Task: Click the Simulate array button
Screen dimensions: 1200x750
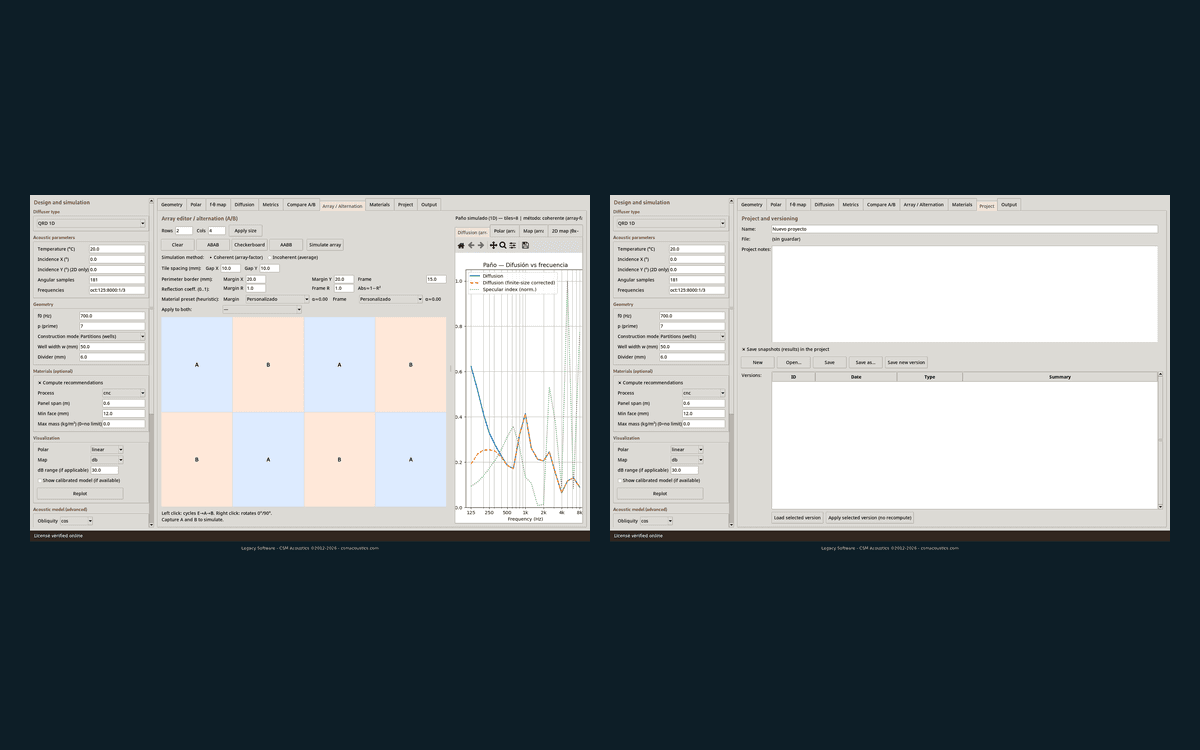Action: pyautogui.click(x=325, y=244)
